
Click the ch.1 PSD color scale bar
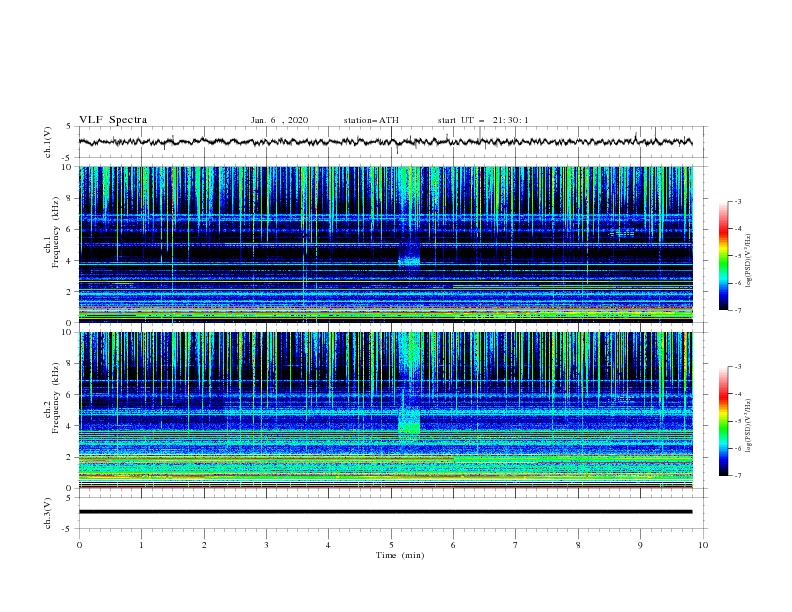[x=724, y=256]
